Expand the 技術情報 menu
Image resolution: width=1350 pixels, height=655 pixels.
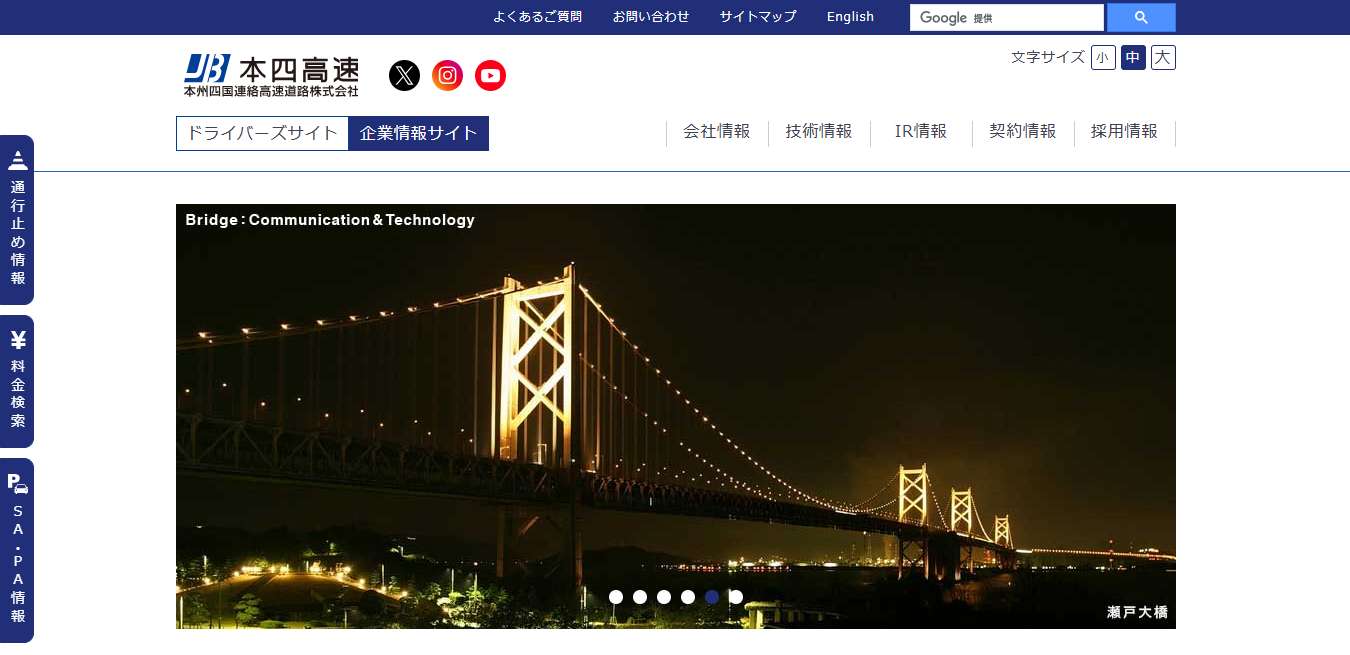[819, 132]
